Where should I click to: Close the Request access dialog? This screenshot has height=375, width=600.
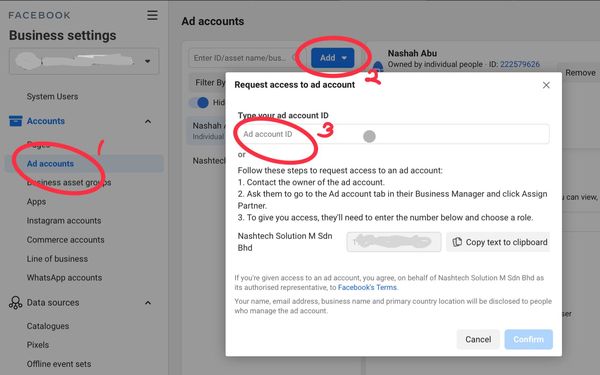pyautogui.click(x=546, y=85)
